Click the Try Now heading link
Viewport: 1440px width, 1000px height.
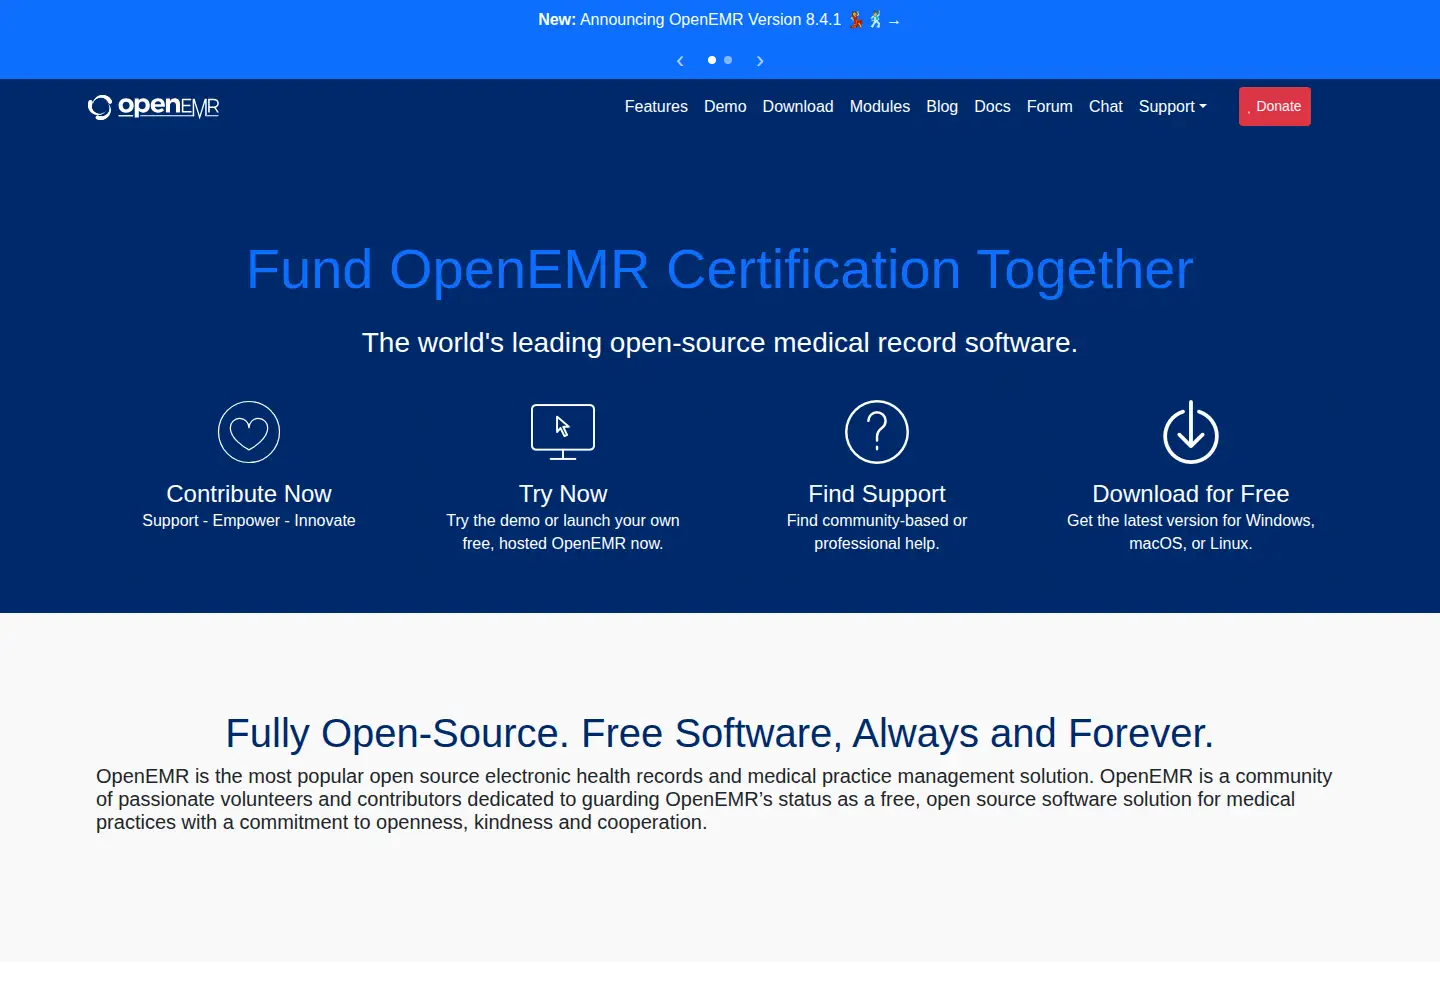(563, 494)
